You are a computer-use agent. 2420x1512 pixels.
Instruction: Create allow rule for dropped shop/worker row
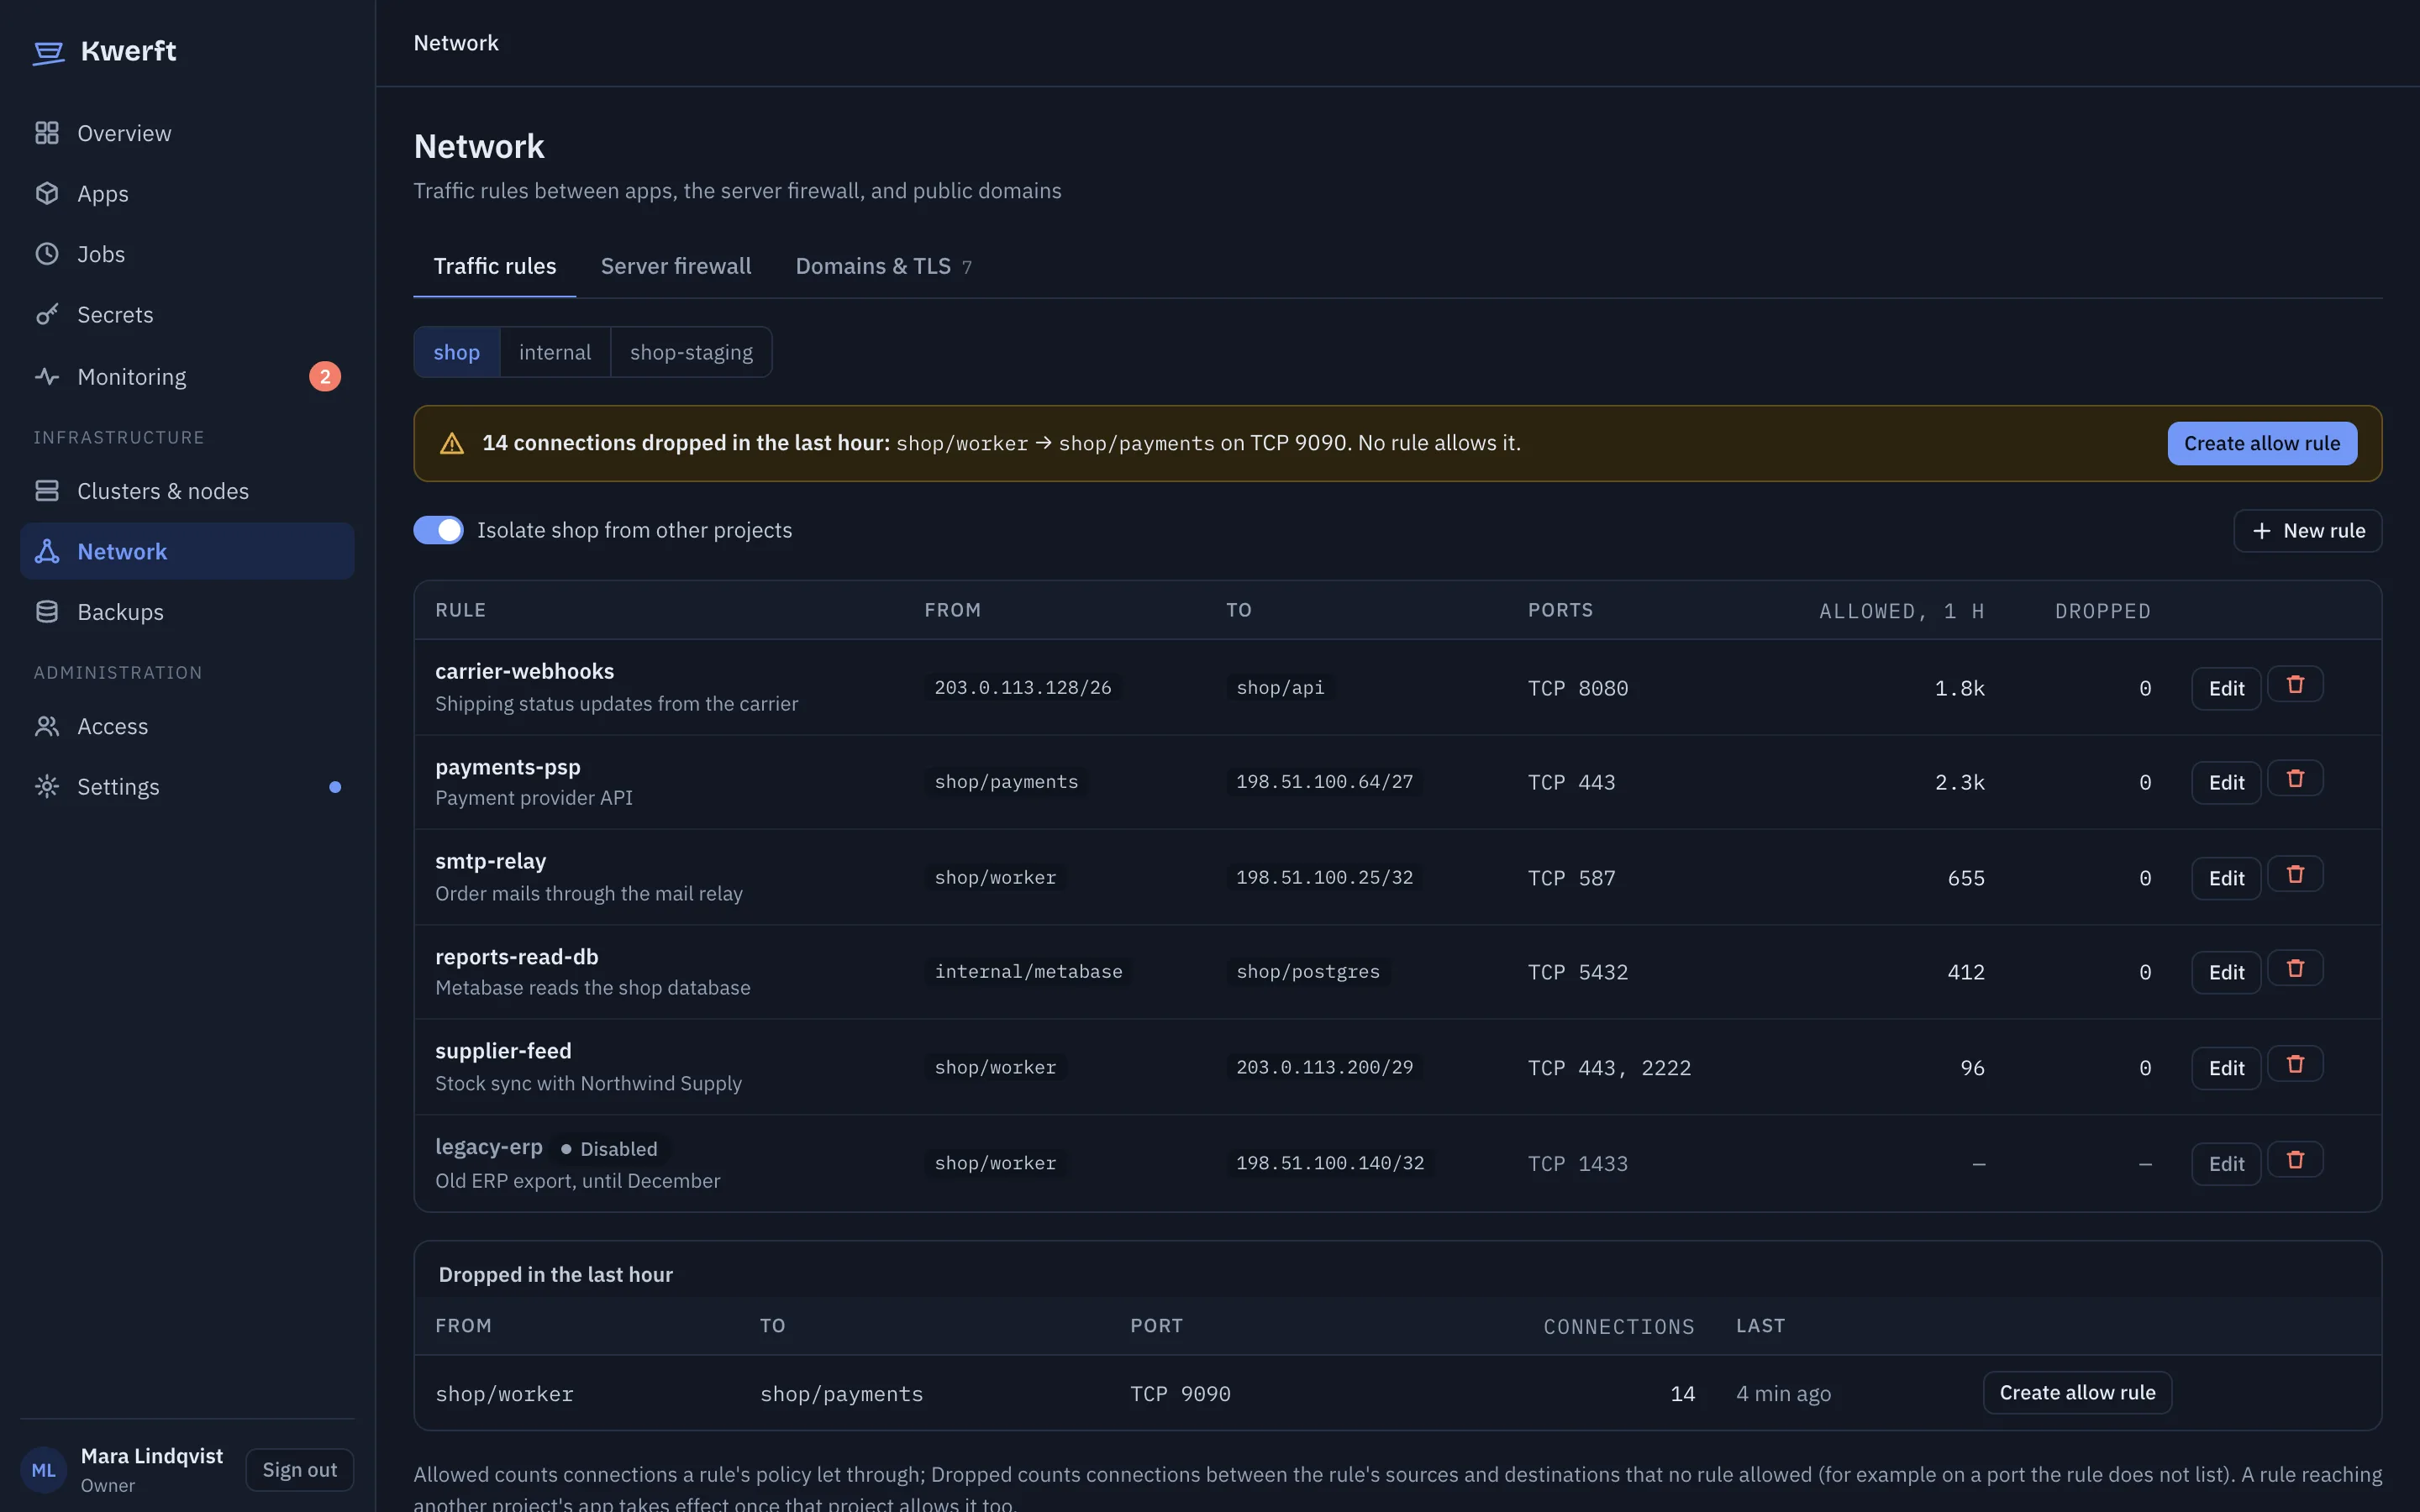click(x=2077, y=1392)
